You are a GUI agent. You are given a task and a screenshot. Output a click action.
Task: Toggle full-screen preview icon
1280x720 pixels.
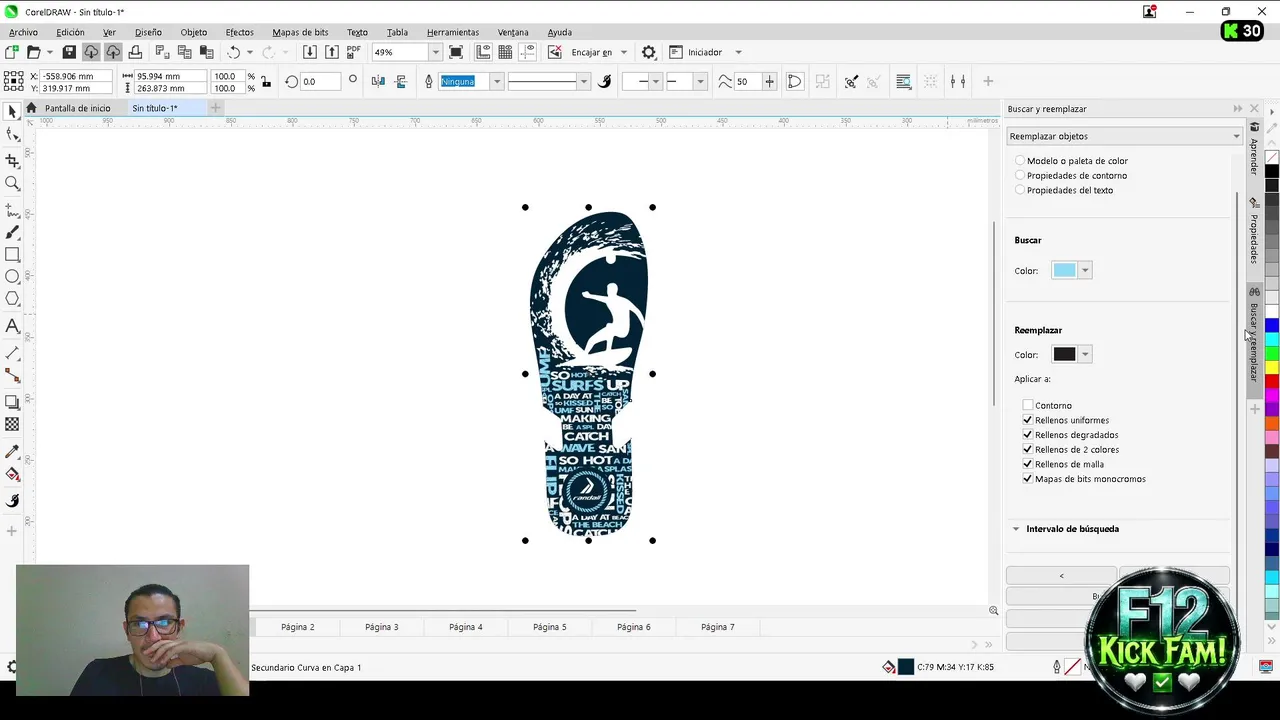pos(456,52)
